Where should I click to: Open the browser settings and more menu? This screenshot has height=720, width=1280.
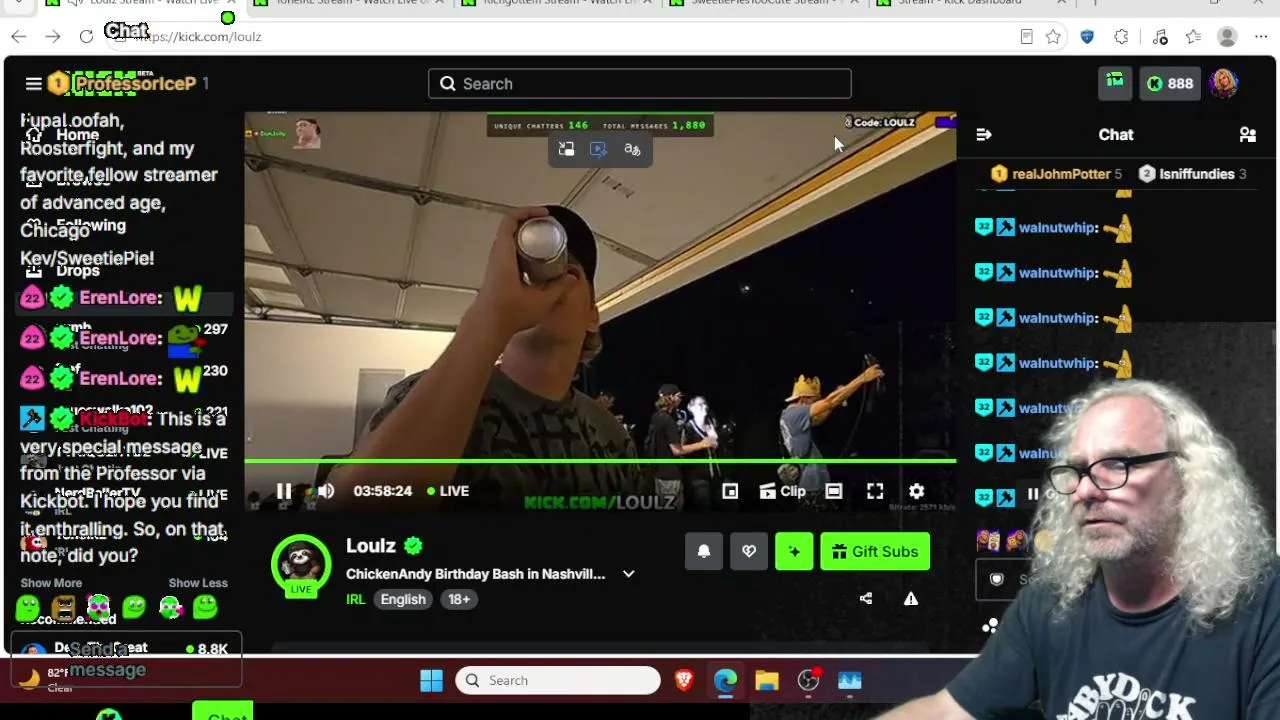pyautogui.click(x=1261, y=37)
